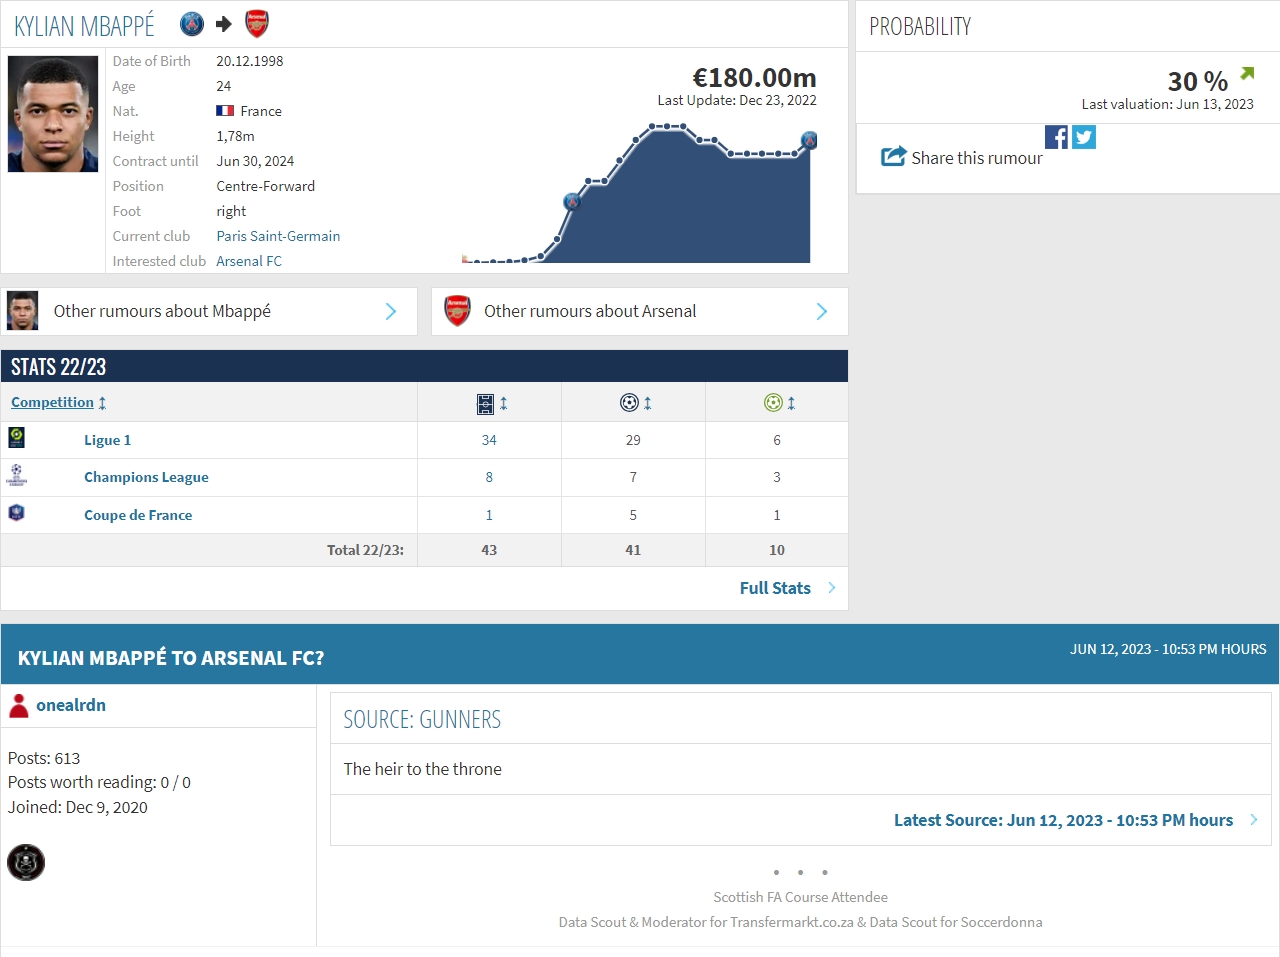
Task: Open the Coupe de France link
Action: pyautogui.click(x=138, y=515)
